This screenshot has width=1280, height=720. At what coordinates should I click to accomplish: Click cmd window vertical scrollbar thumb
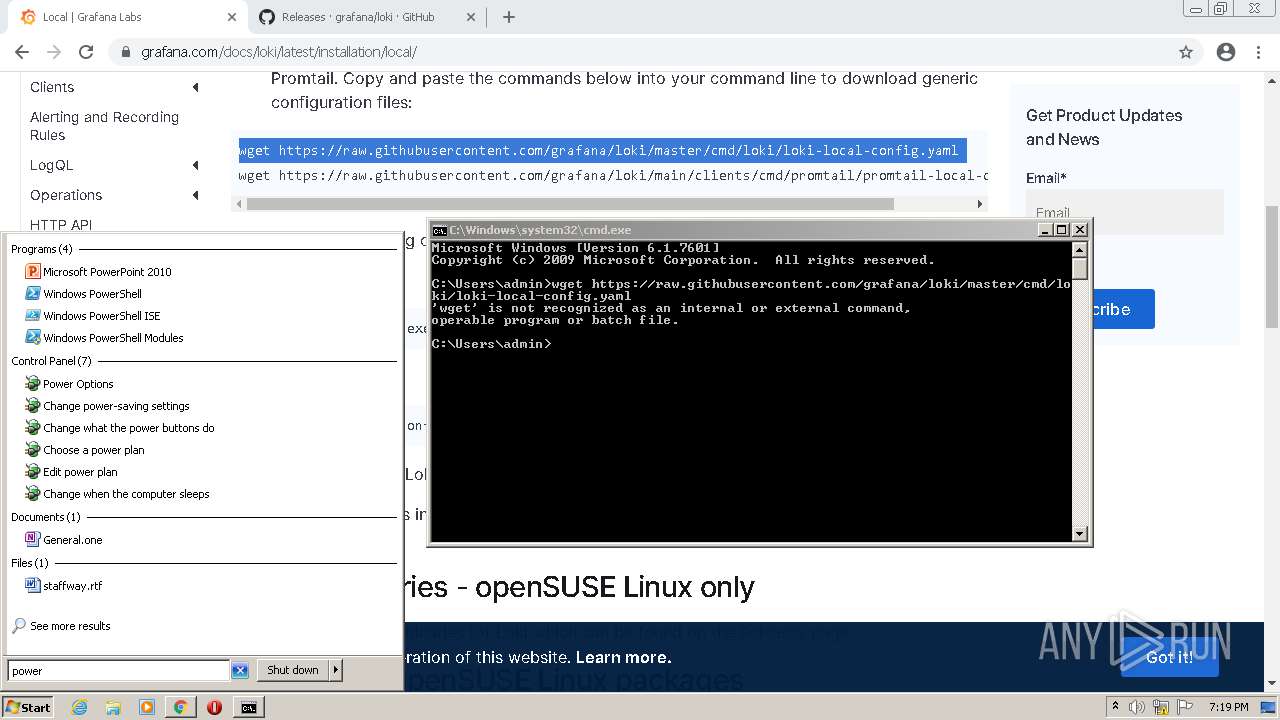1080,268
